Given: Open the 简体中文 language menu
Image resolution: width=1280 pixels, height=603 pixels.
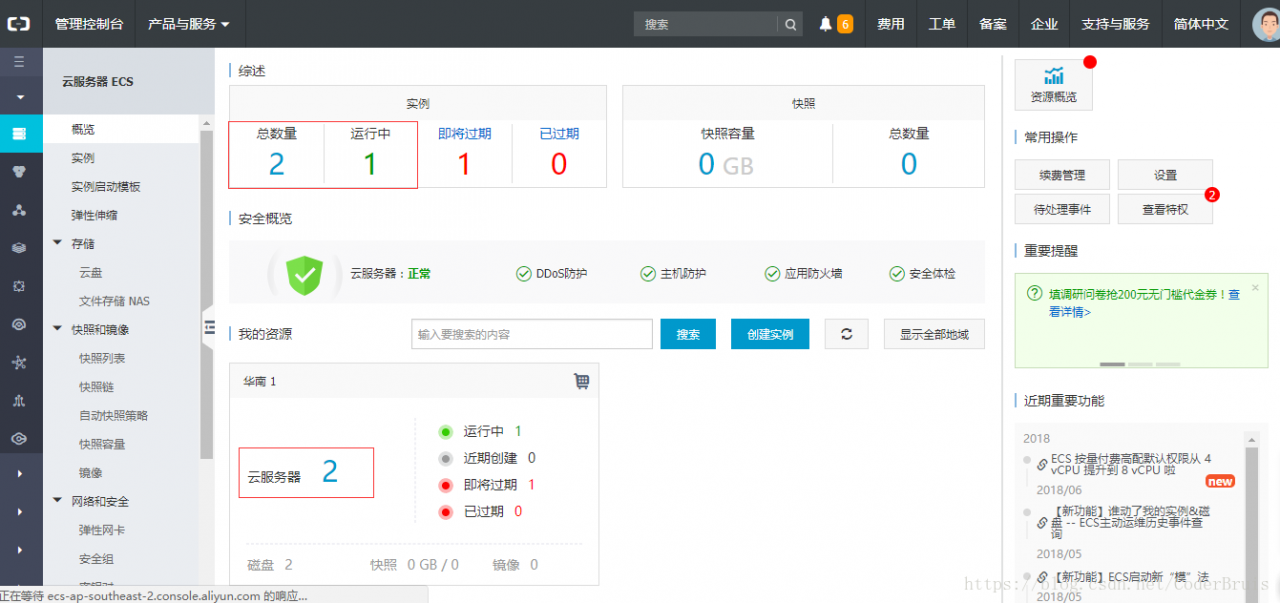Looking at the screenshot, I should point(1201,24).
